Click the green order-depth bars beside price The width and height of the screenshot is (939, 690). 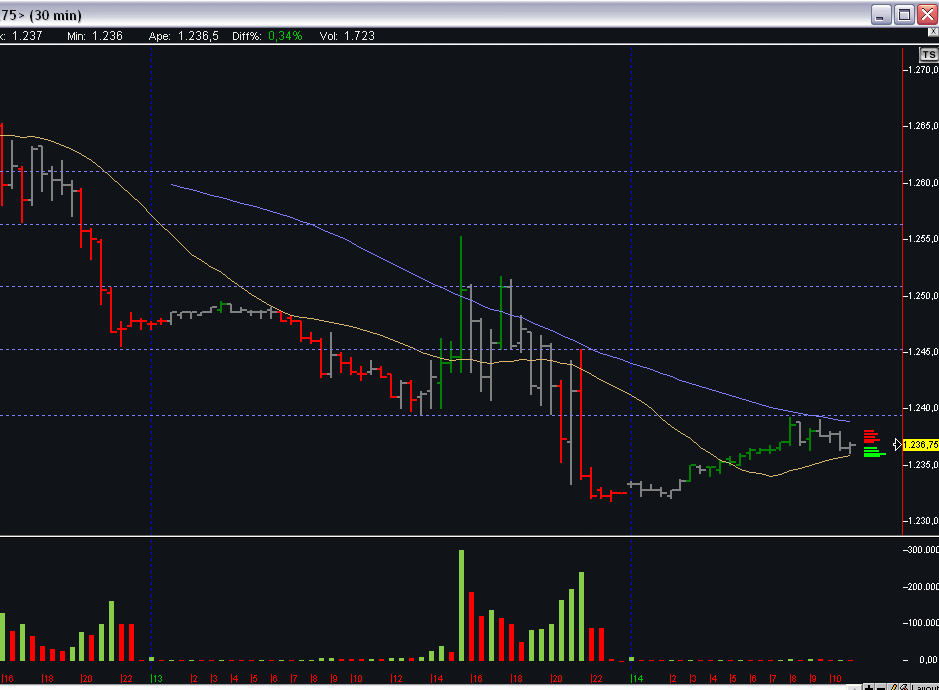pos(874,452)
